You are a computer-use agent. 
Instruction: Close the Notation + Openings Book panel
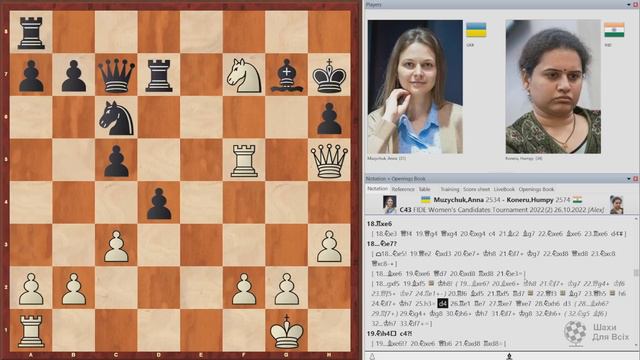click(636, 179)
